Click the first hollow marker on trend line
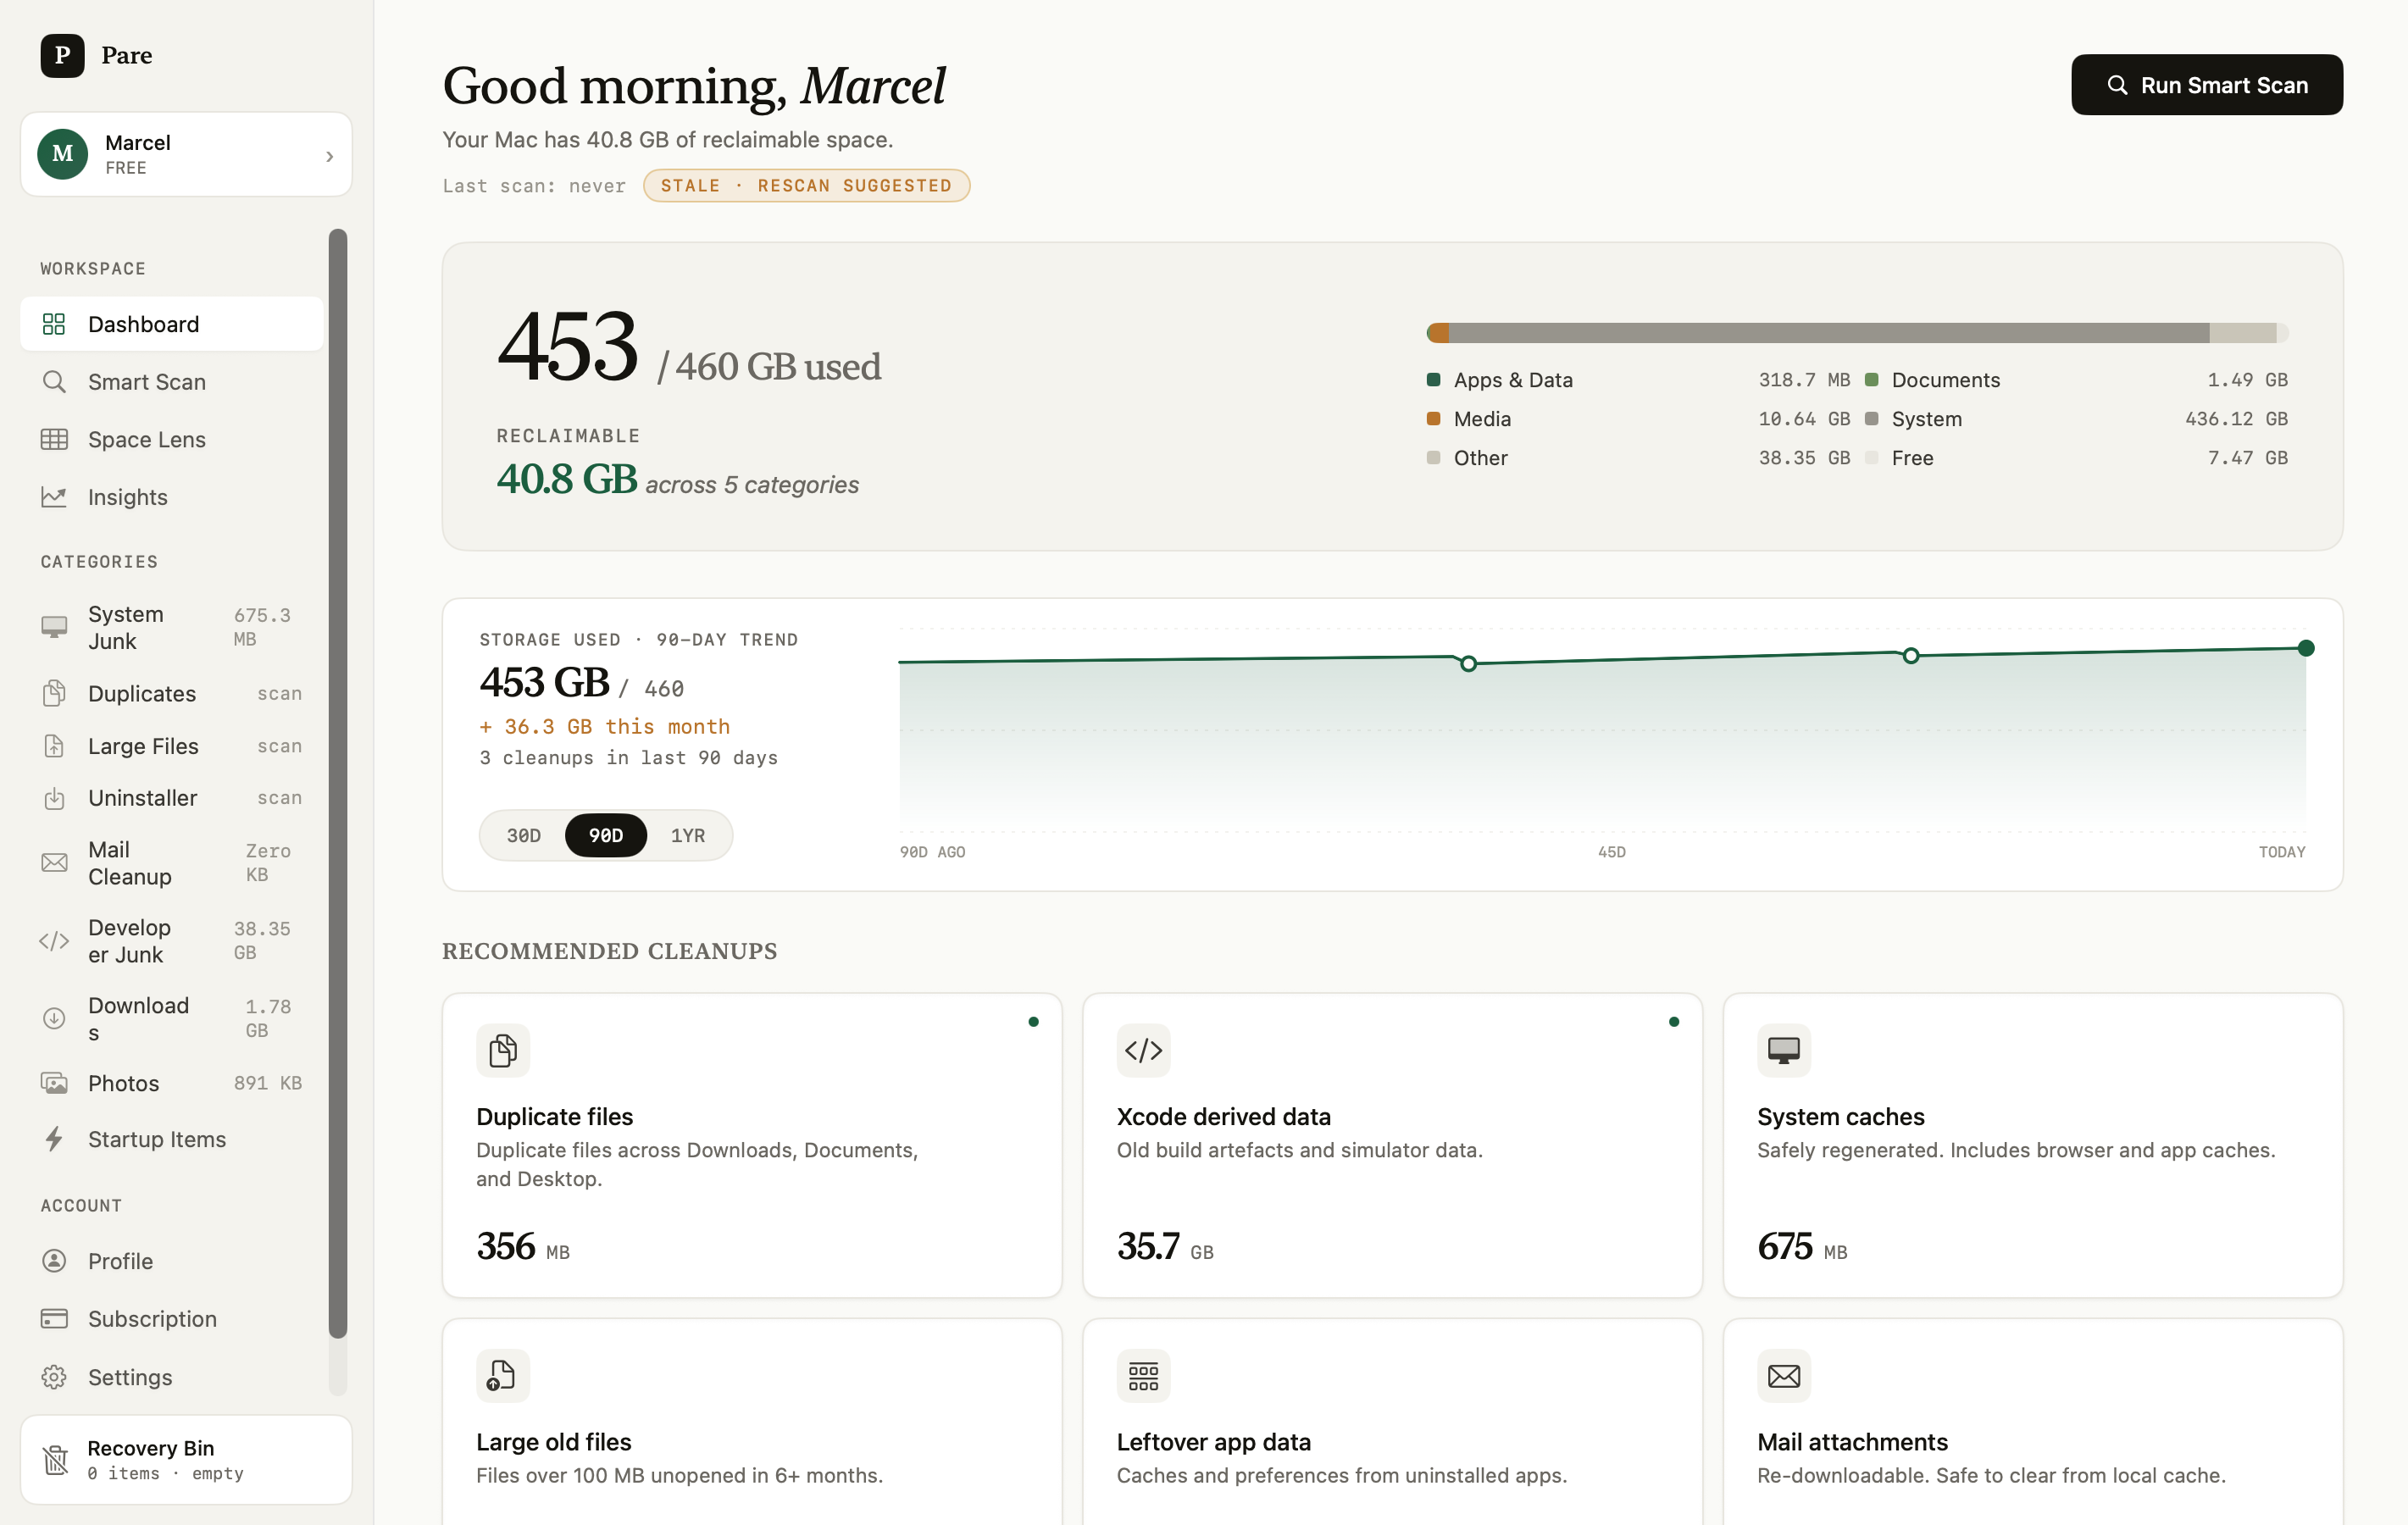The height and width of the screenshot is (1525, 2408). click(x=1468, y=664)
